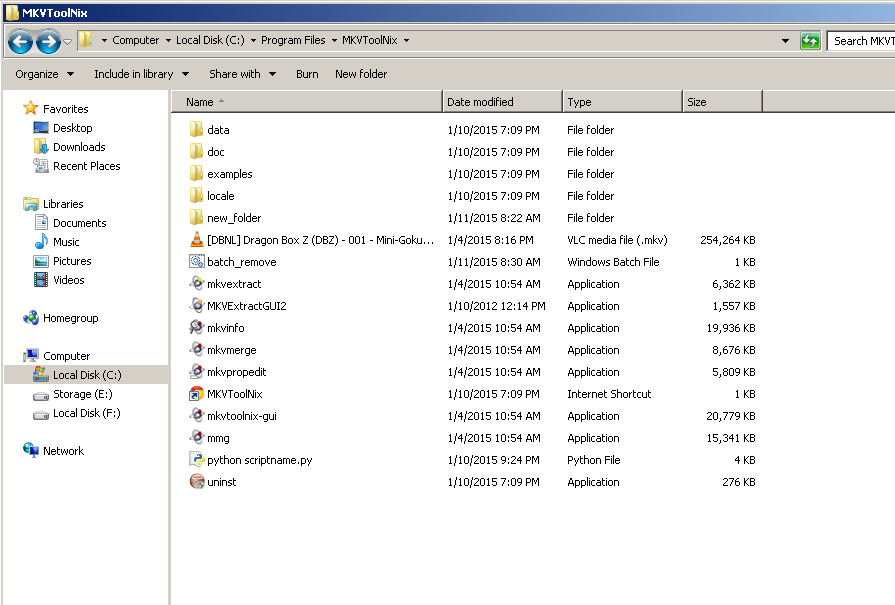Click the '1/11/2015 8:22 AM' date
This screenshot has height=605, width=895.
coord(494,218)
